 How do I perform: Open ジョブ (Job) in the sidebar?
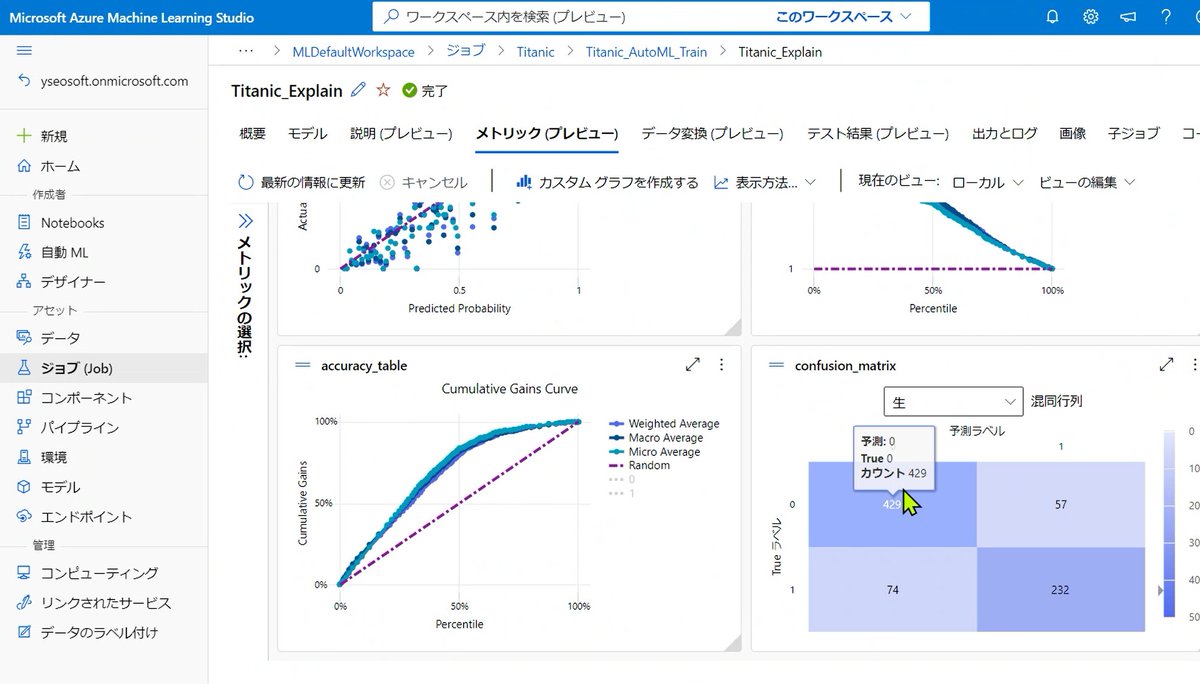(103, 368)
